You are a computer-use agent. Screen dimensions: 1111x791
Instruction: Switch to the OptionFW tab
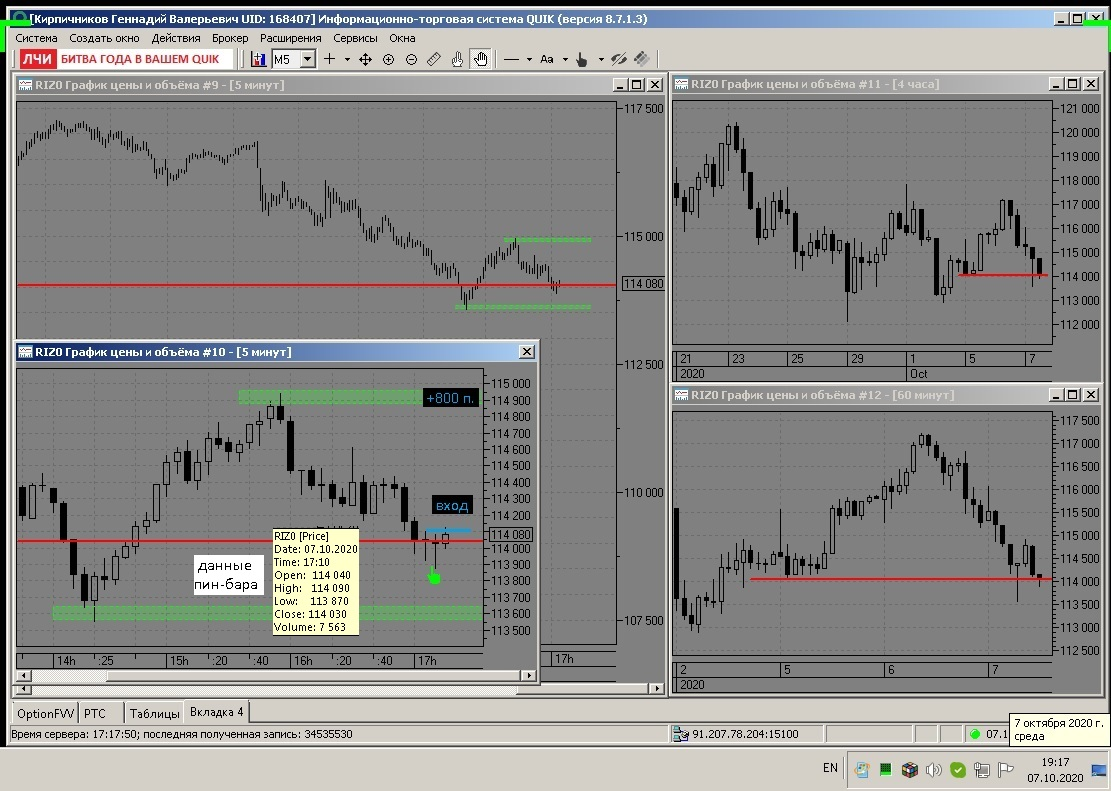[x=45, y=713]
